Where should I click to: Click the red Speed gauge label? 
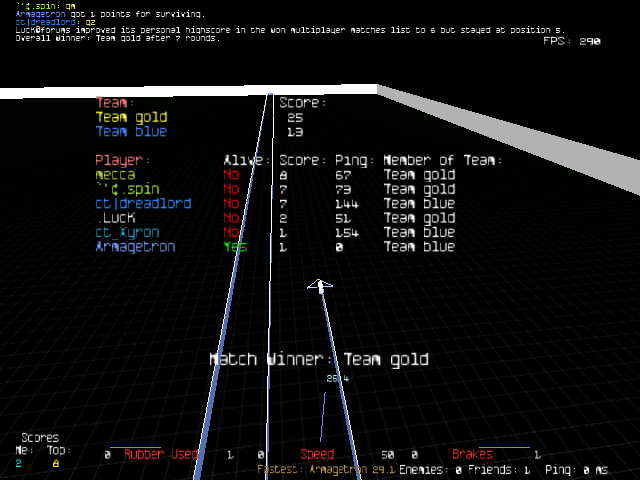point(317,455)
